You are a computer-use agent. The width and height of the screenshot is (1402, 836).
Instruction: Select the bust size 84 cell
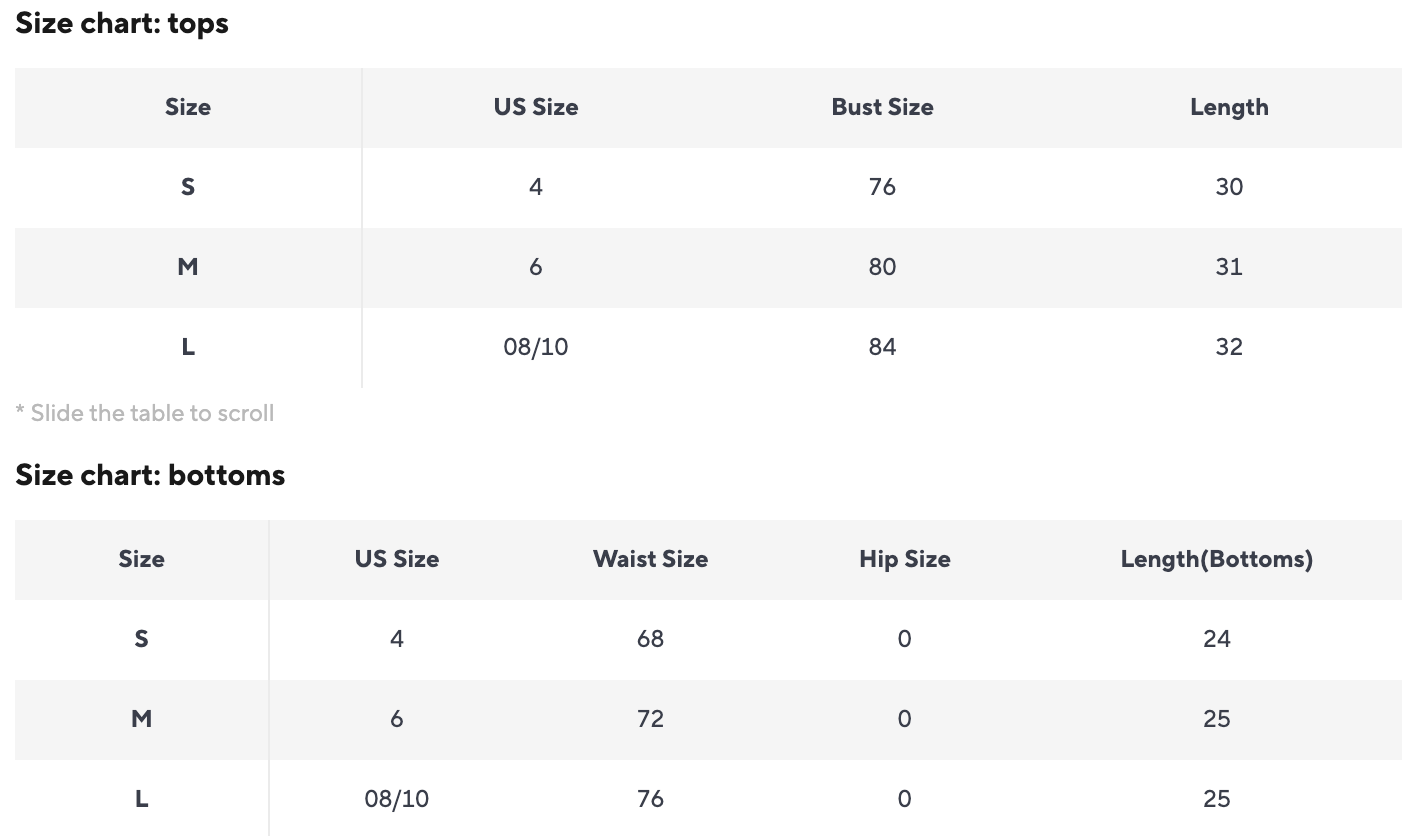[x=882, y=347]
